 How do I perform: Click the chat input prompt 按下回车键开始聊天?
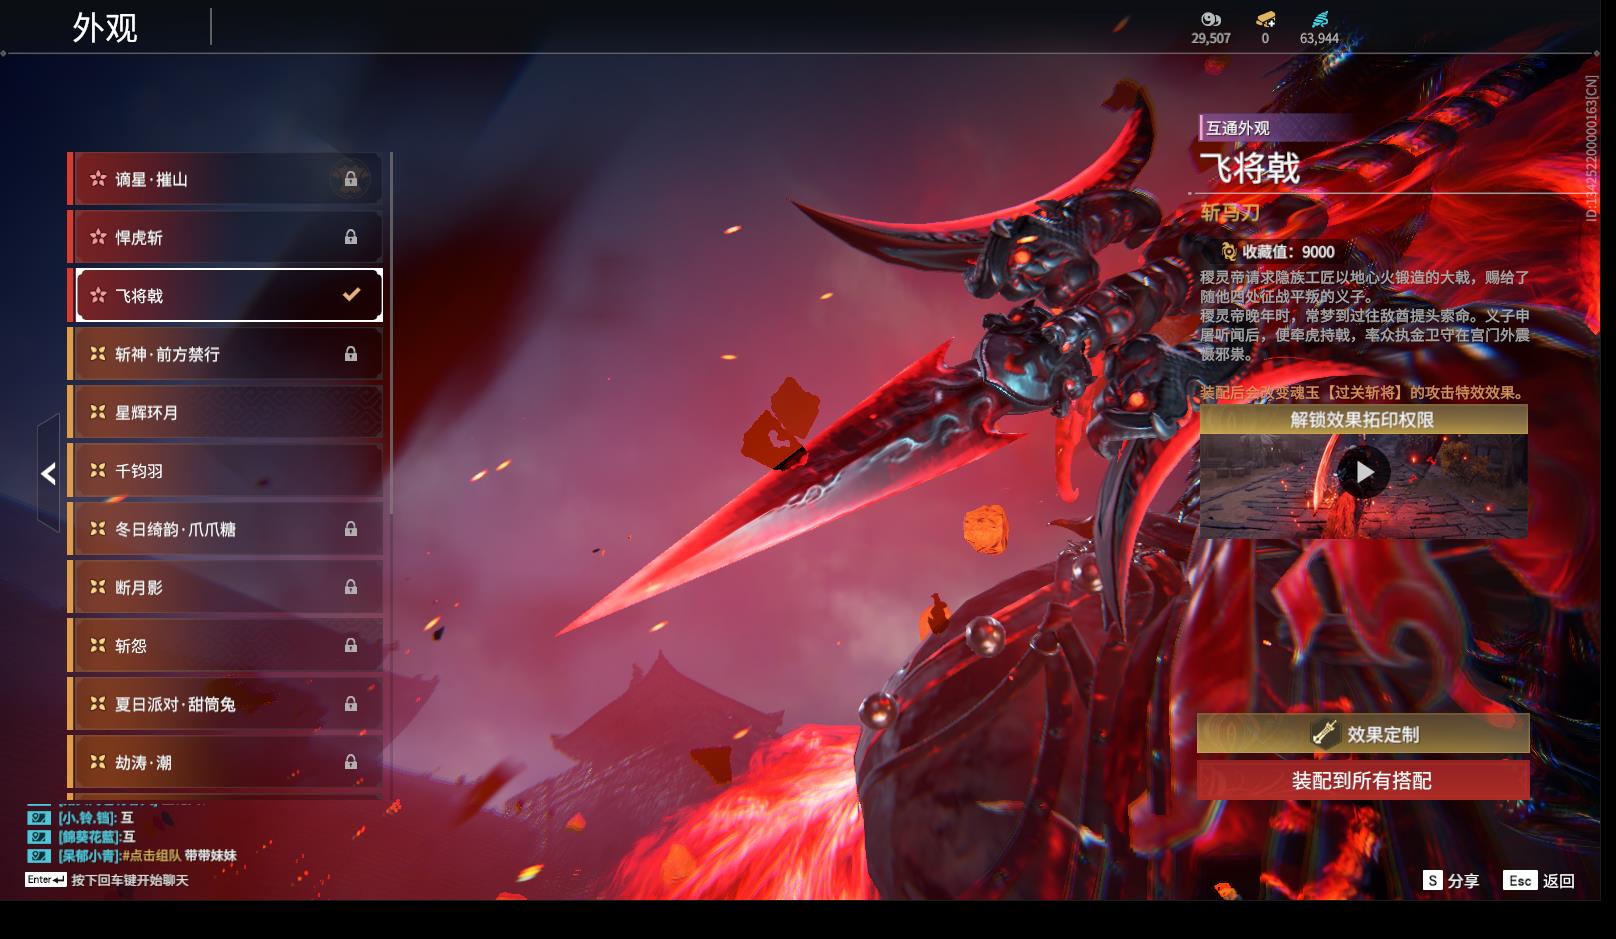point(129,880)
